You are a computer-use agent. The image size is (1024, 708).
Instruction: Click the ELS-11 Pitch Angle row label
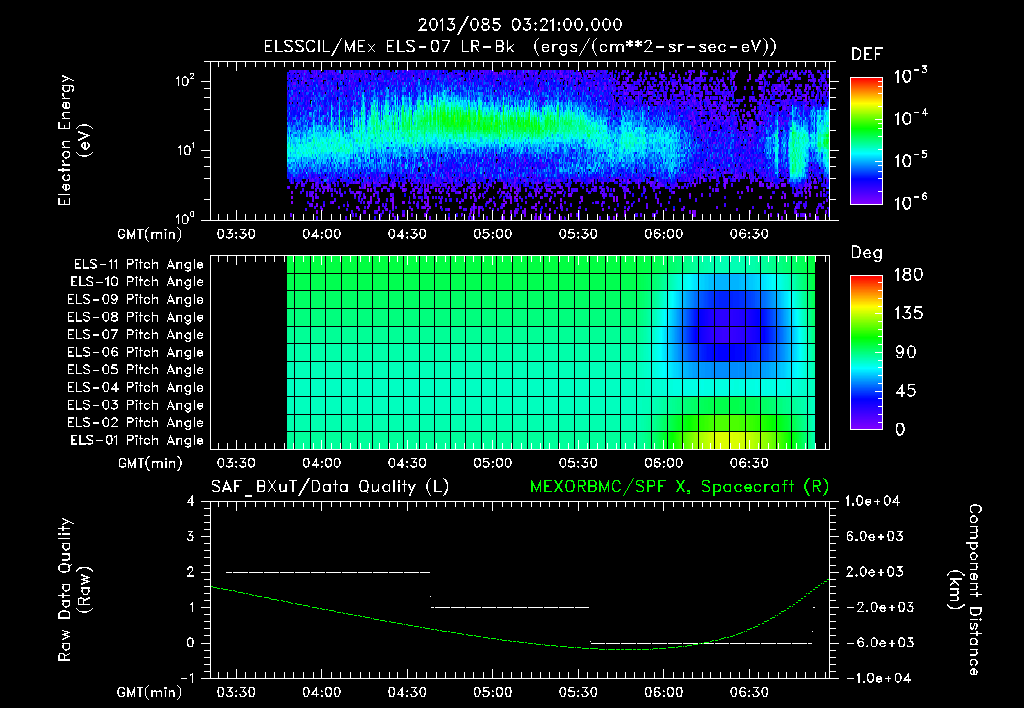pyautogui.click(x=138, y=265)
